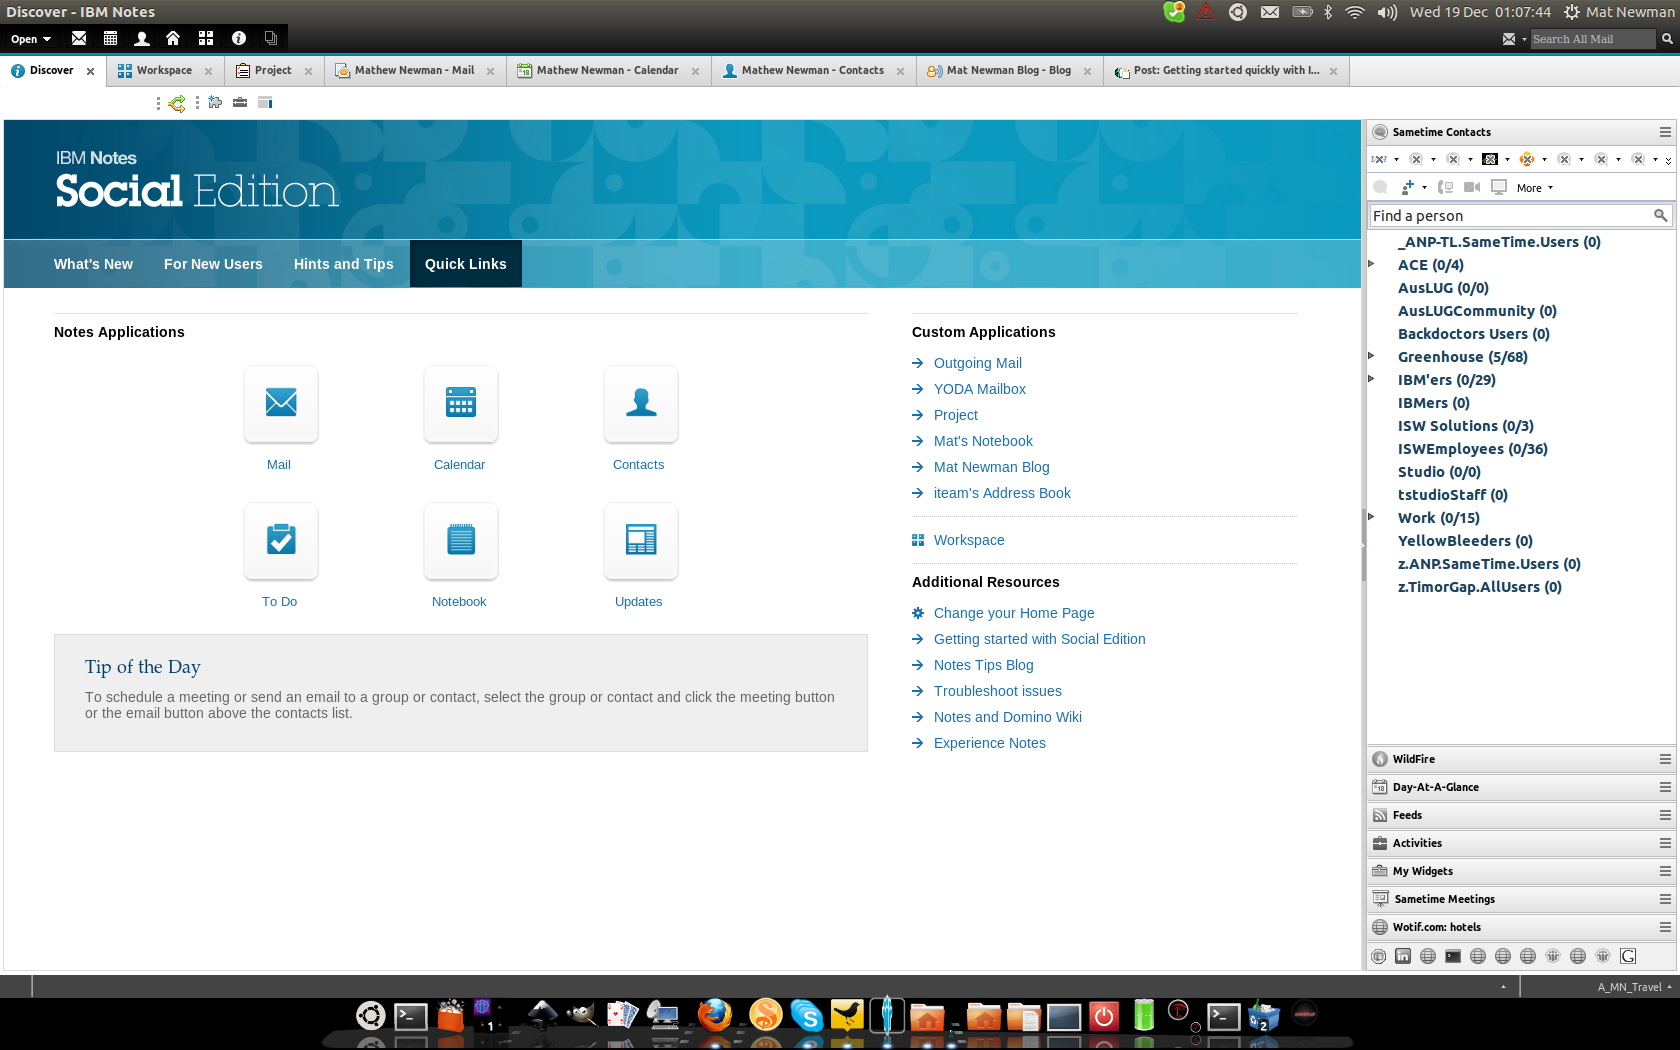Expand the Day-At-A-Glance panel
Screen dimensions: 1680x1050
[1435, 787]
